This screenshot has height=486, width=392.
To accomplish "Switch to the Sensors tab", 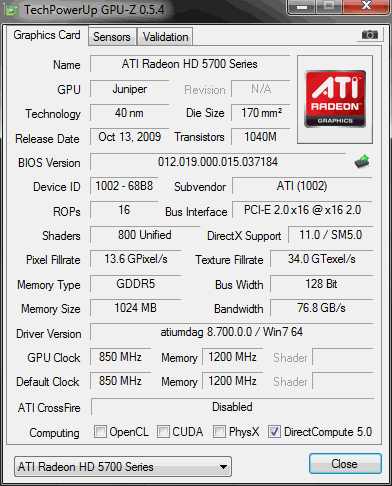I will tap(112, 37).
